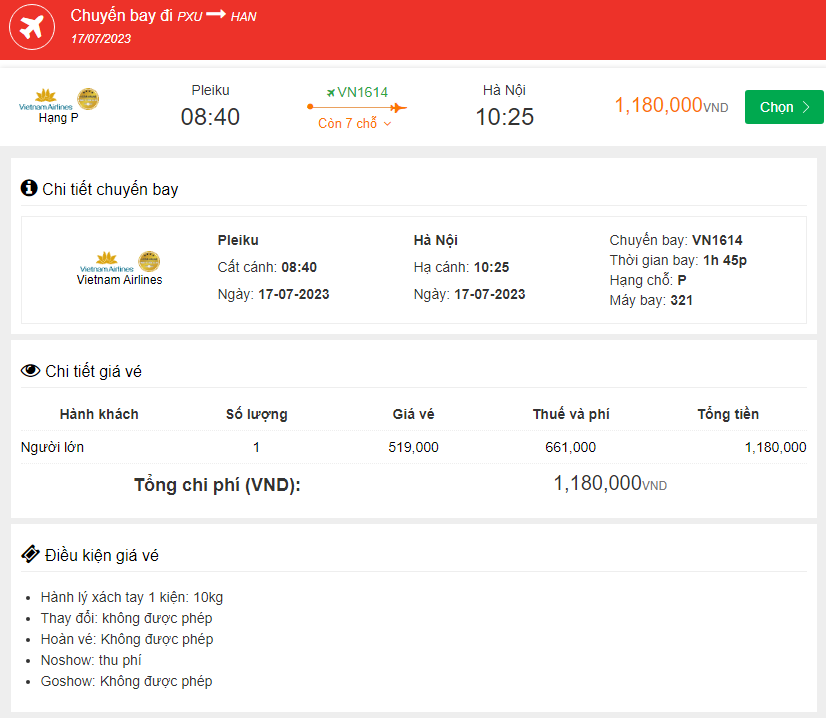Click the Vietnam Airlines logo near Hạng P

click(44, 98)
